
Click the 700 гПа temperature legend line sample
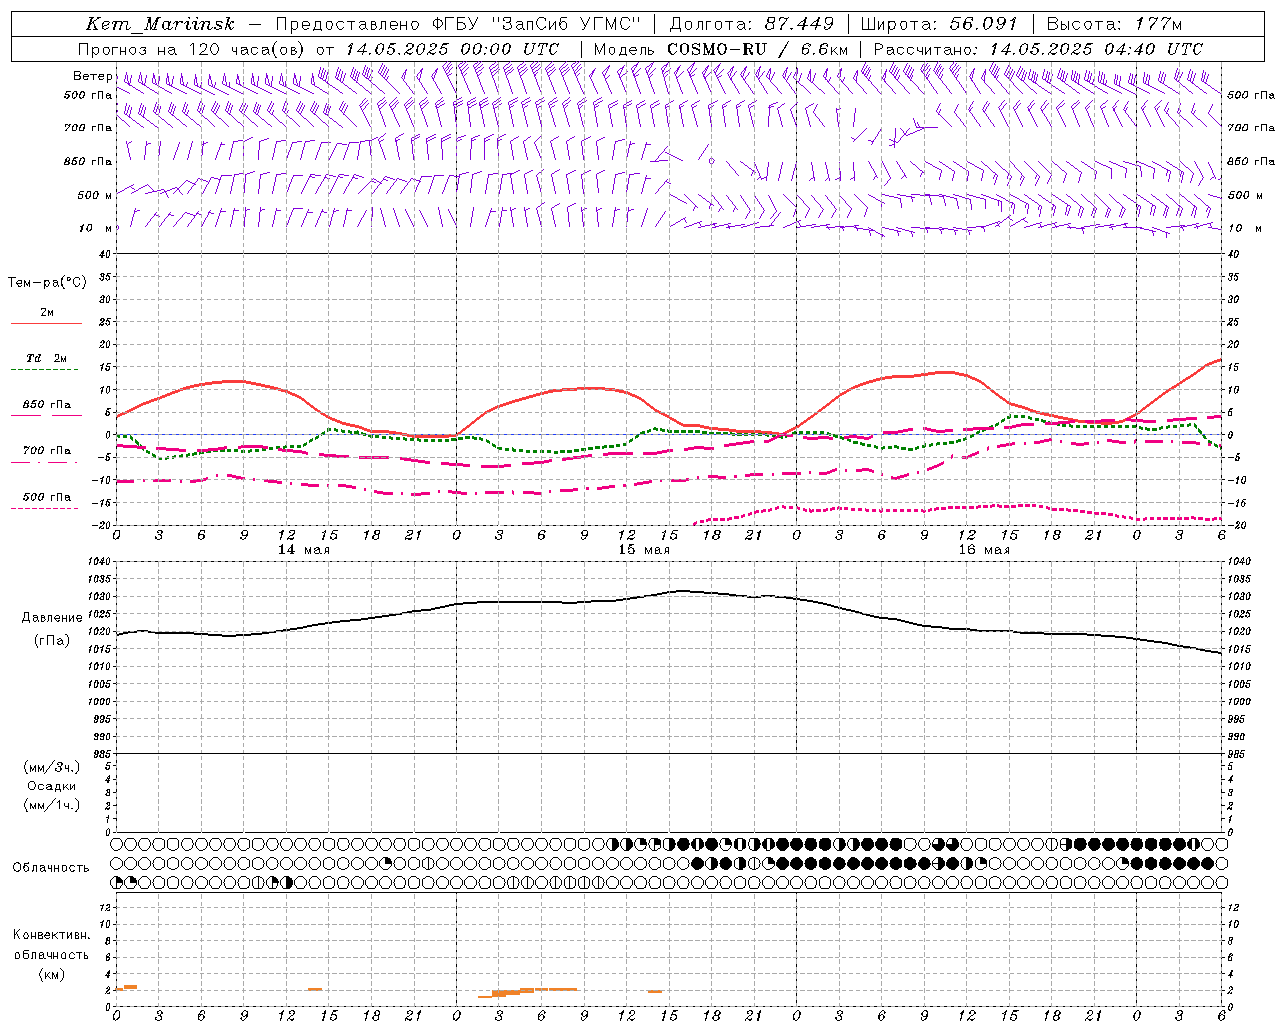(46, 462)
